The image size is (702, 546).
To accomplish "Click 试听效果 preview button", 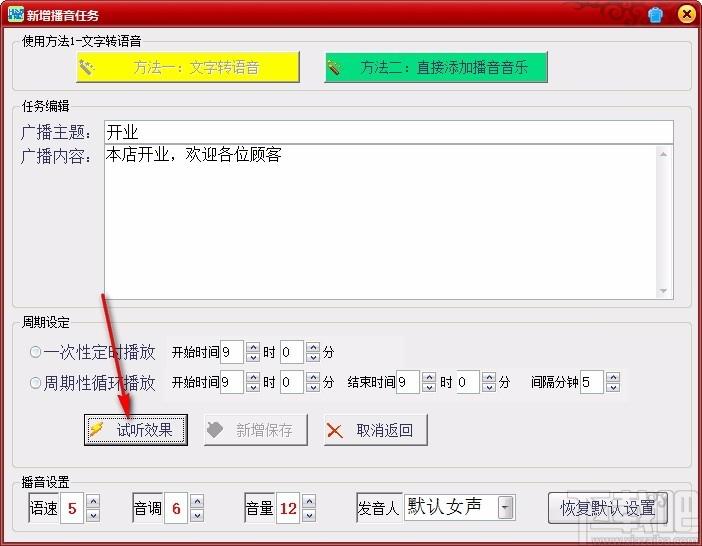I will point(136,430).
